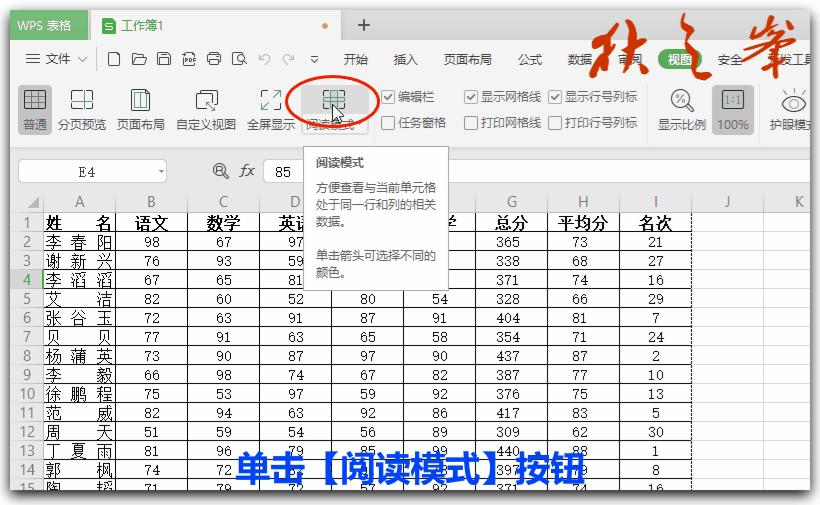Click the zoom magnifier beside formula bar
The width and height of the screenshot is (820, 505).
[220, 171]
